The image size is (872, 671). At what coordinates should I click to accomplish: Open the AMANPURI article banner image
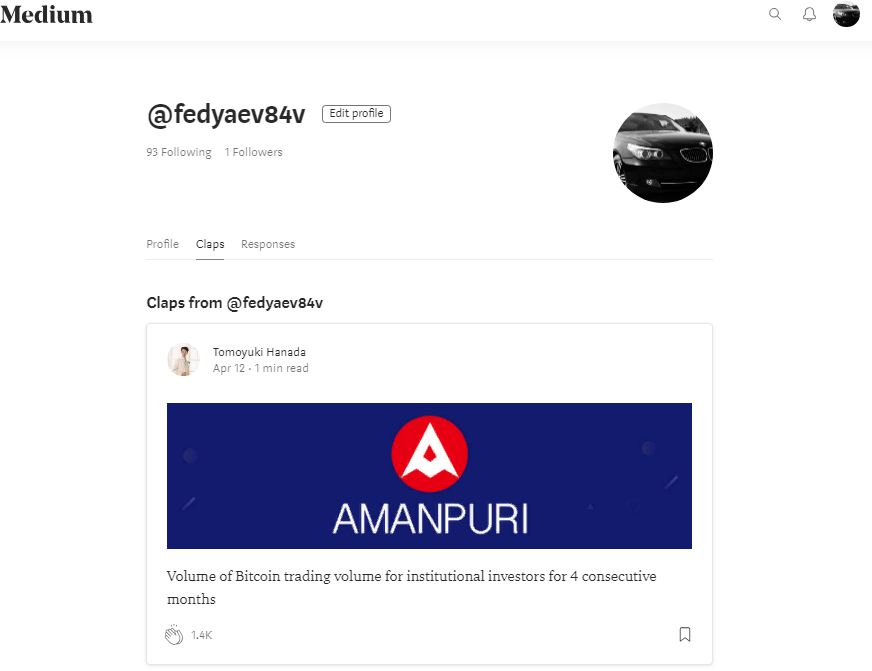pyautogui.click(x=429, y=476)
